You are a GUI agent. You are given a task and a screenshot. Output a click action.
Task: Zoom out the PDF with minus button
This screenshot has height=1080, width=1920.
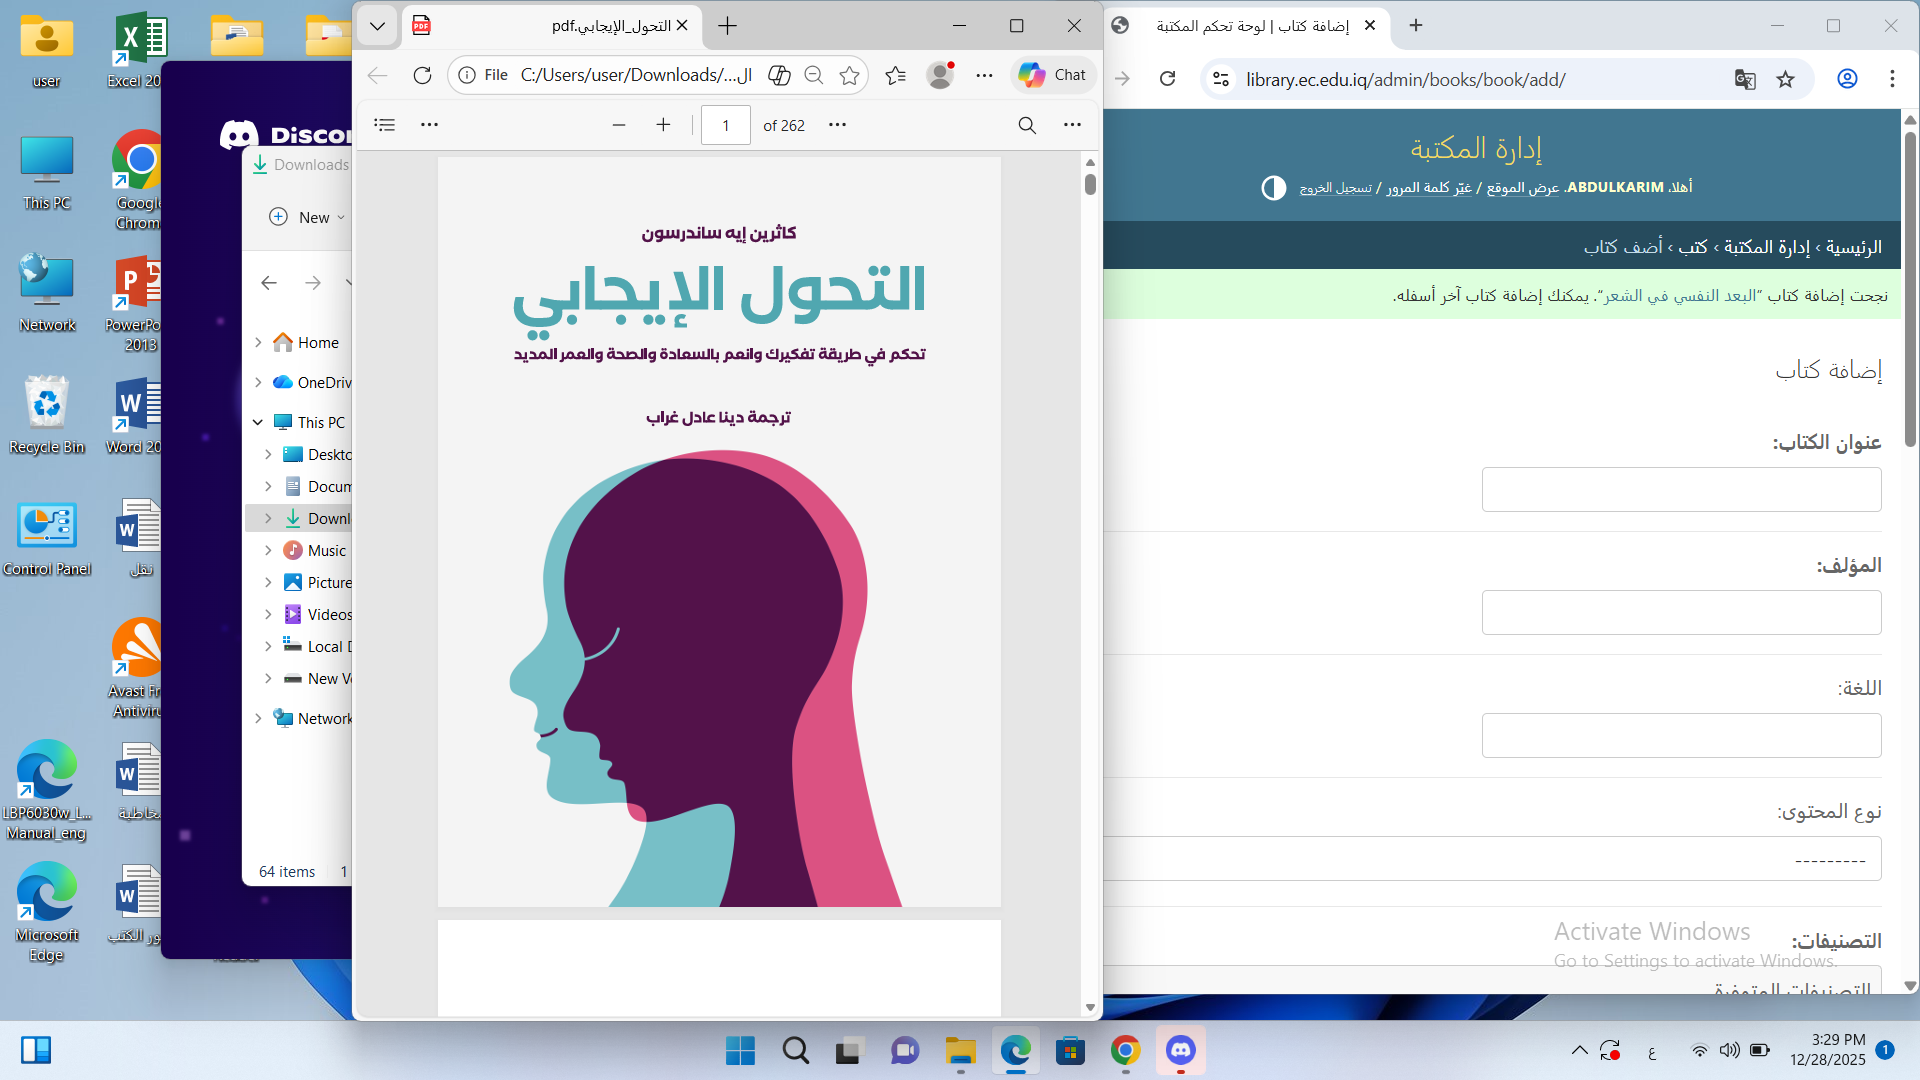coord(619,125)
